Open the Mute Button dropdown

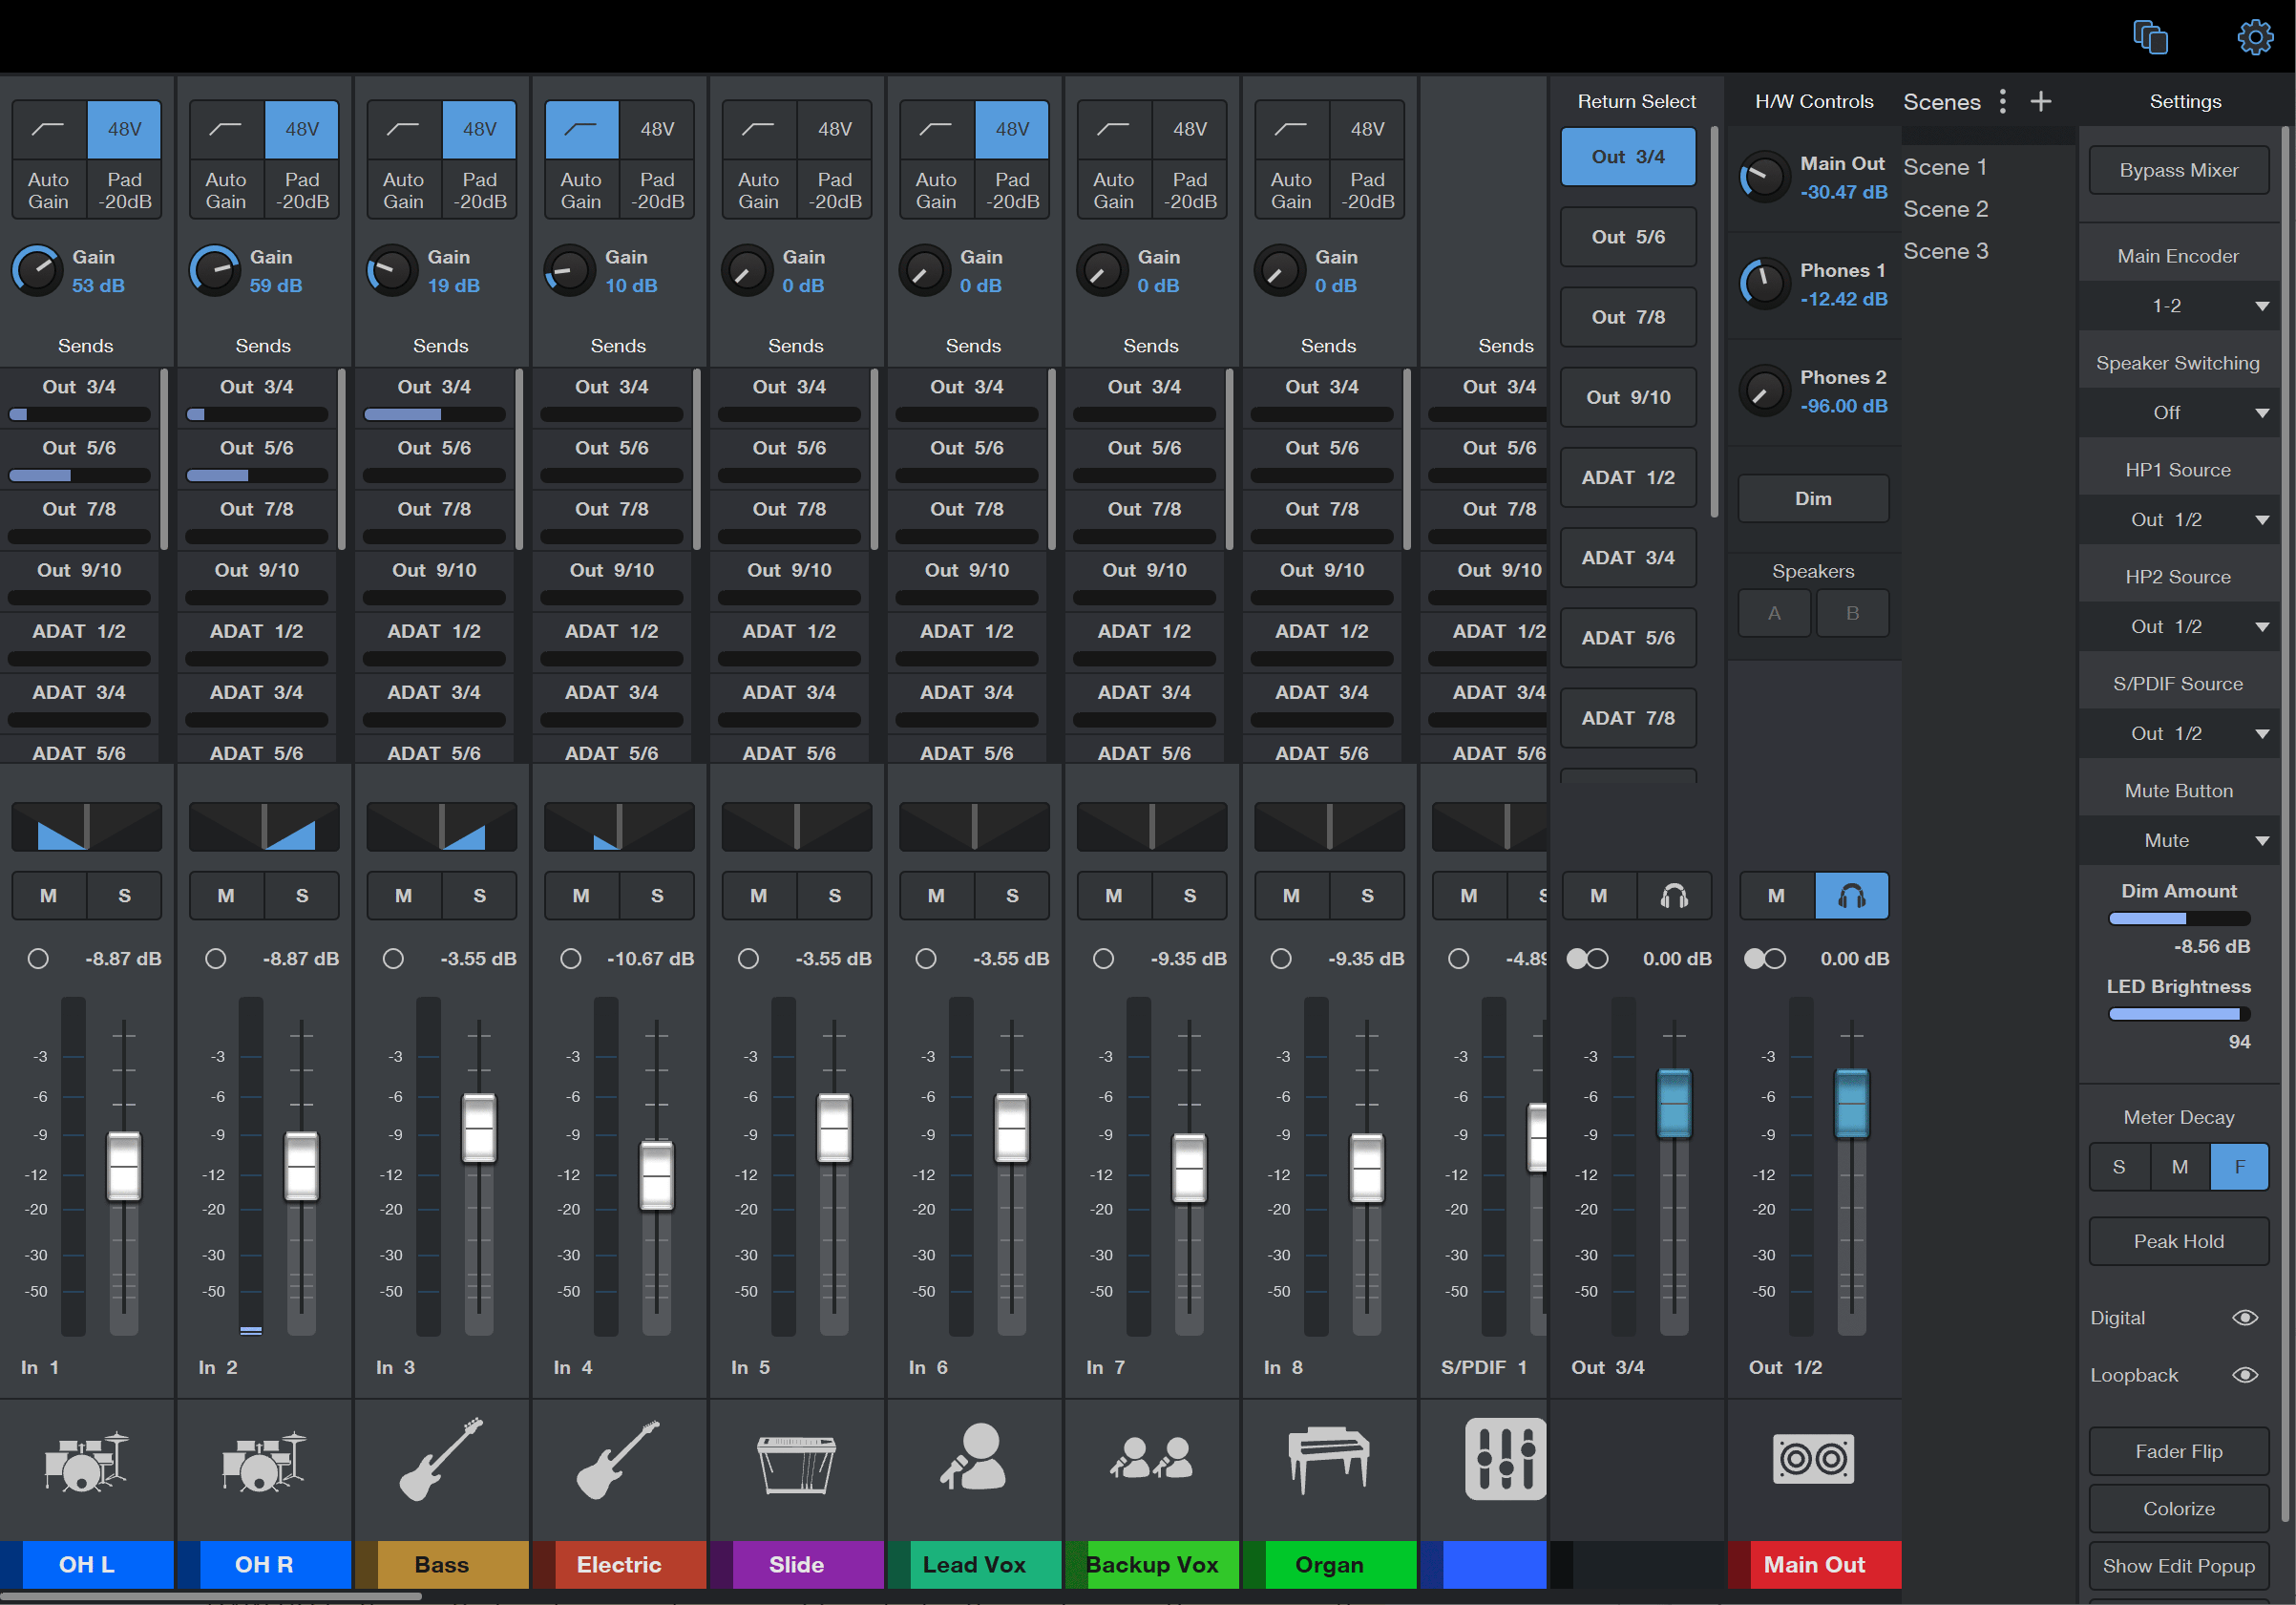point(2180,840)
